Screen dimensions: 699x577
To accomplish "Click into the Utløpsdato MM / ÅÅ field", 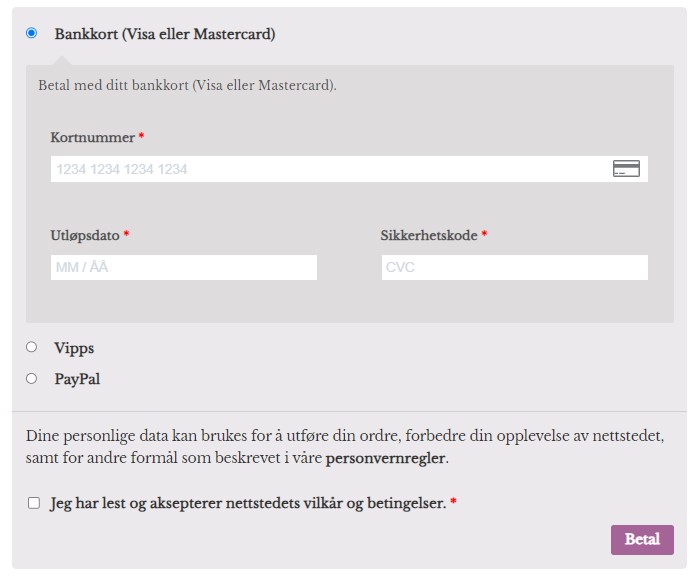I will pos(184,267).
